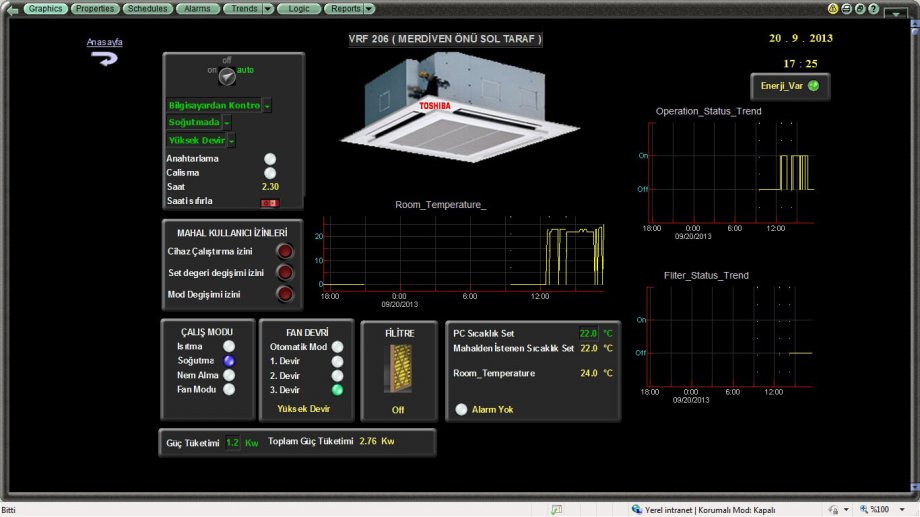
Task: Click the print icon in top toolbar
Action: click(x=846, y=9)
